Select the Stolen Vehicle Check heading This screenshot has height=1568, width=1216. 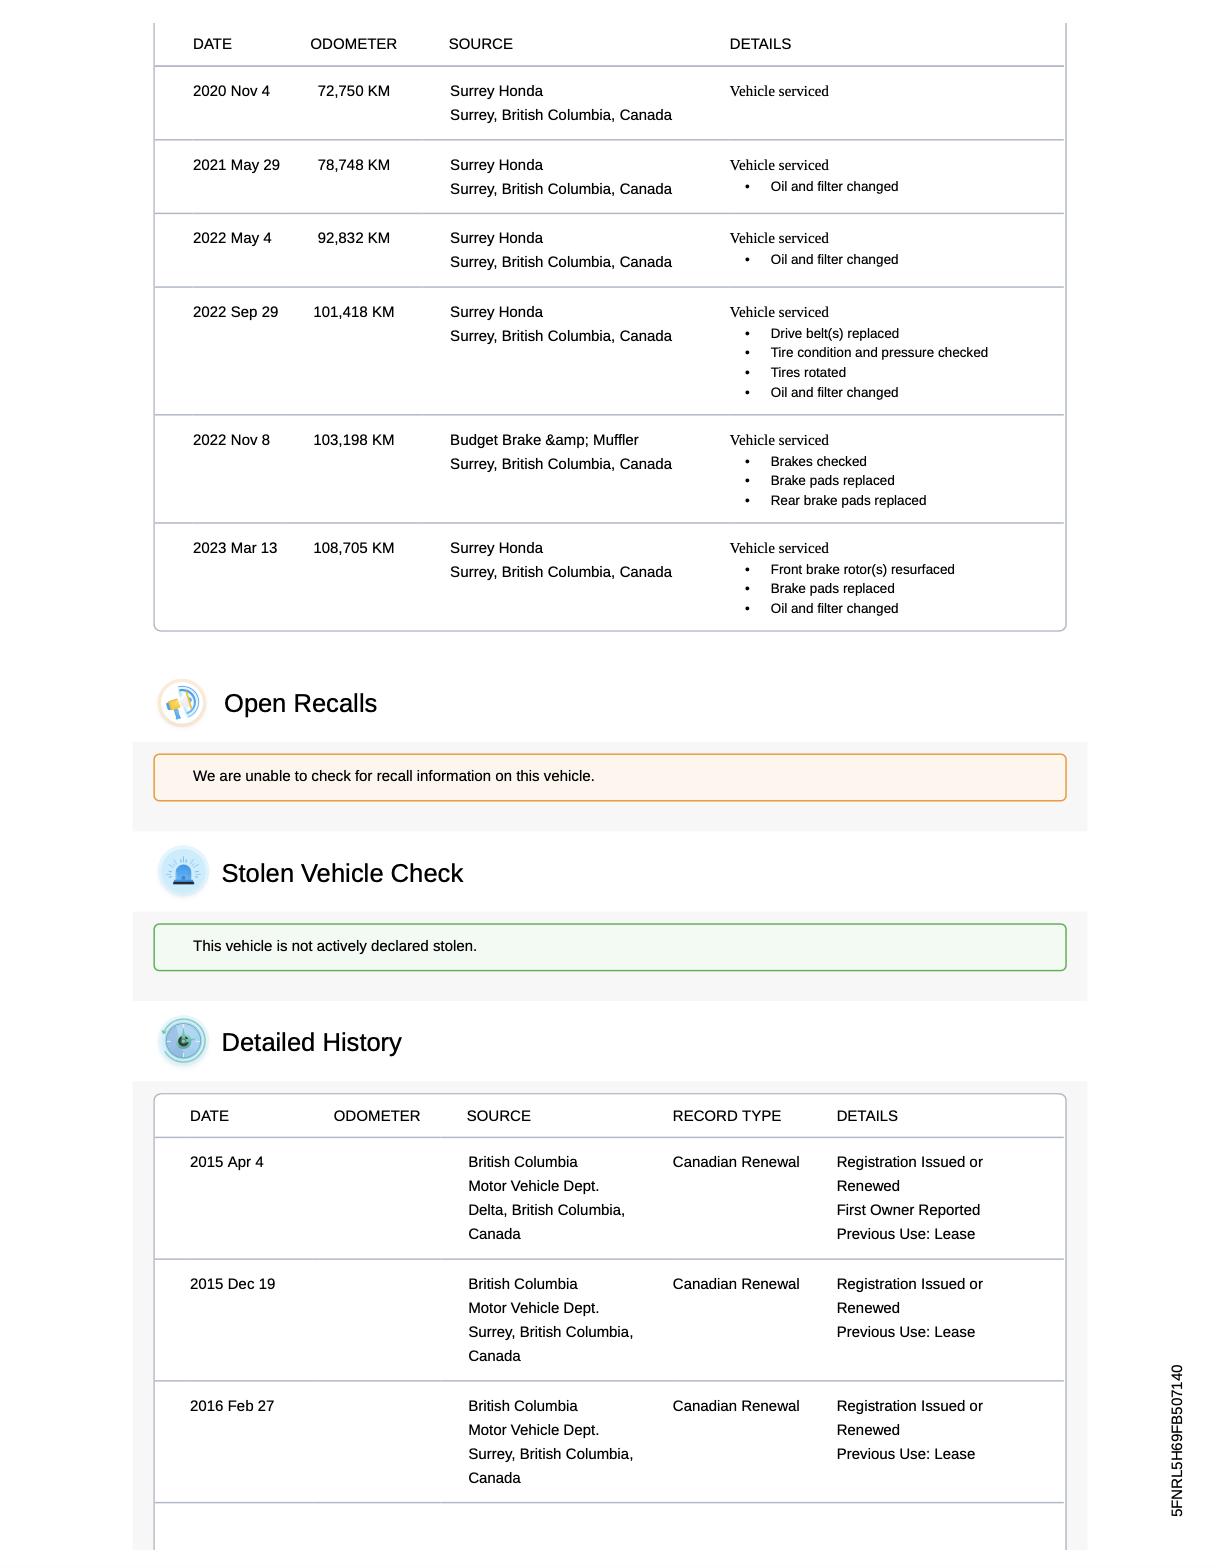(342, 874)
